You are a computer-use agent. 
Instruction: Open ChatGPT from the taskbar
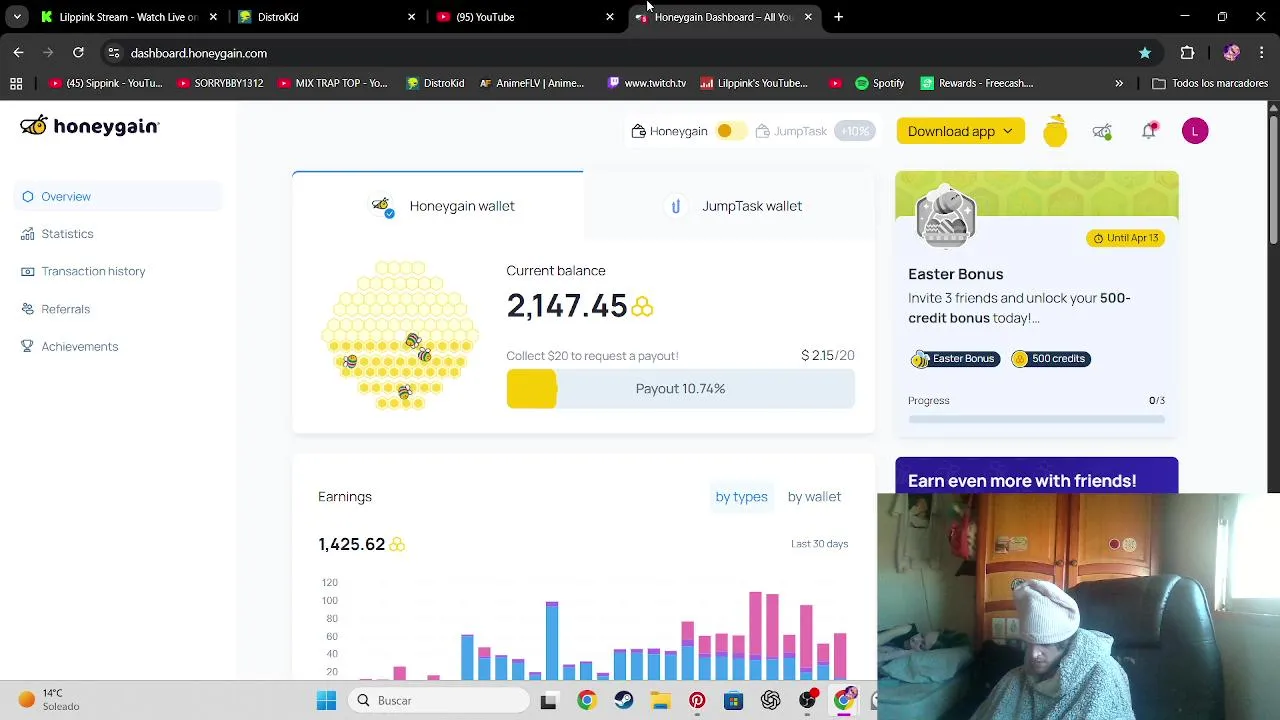770,701
